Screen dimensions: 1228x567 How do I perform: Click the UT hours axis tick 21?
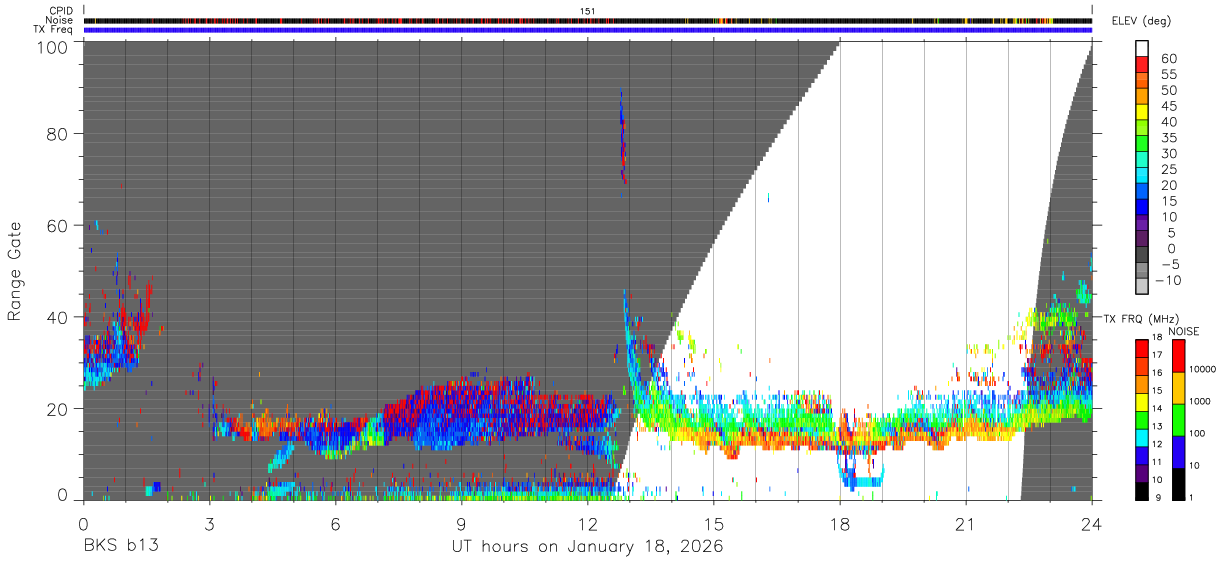tap(965, 524)
